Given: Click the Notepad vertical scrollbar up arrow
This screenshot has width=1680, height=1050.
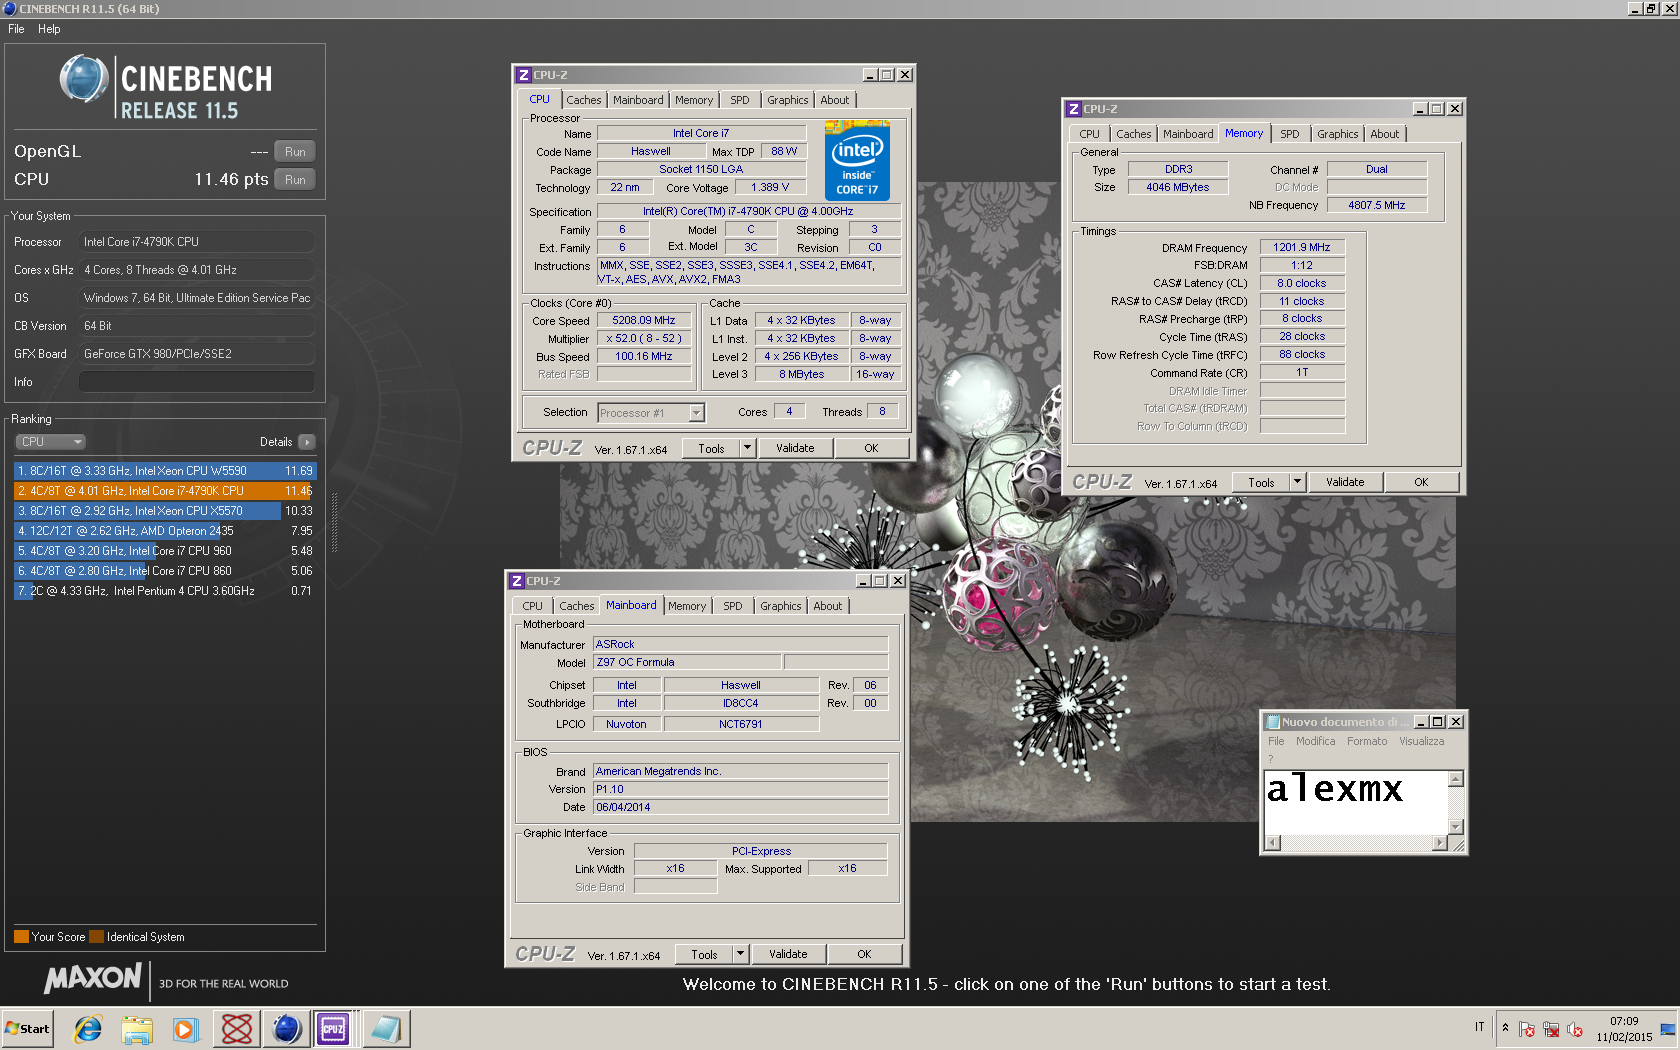Looking at the screenshot, I should (x=1456, y=779).
